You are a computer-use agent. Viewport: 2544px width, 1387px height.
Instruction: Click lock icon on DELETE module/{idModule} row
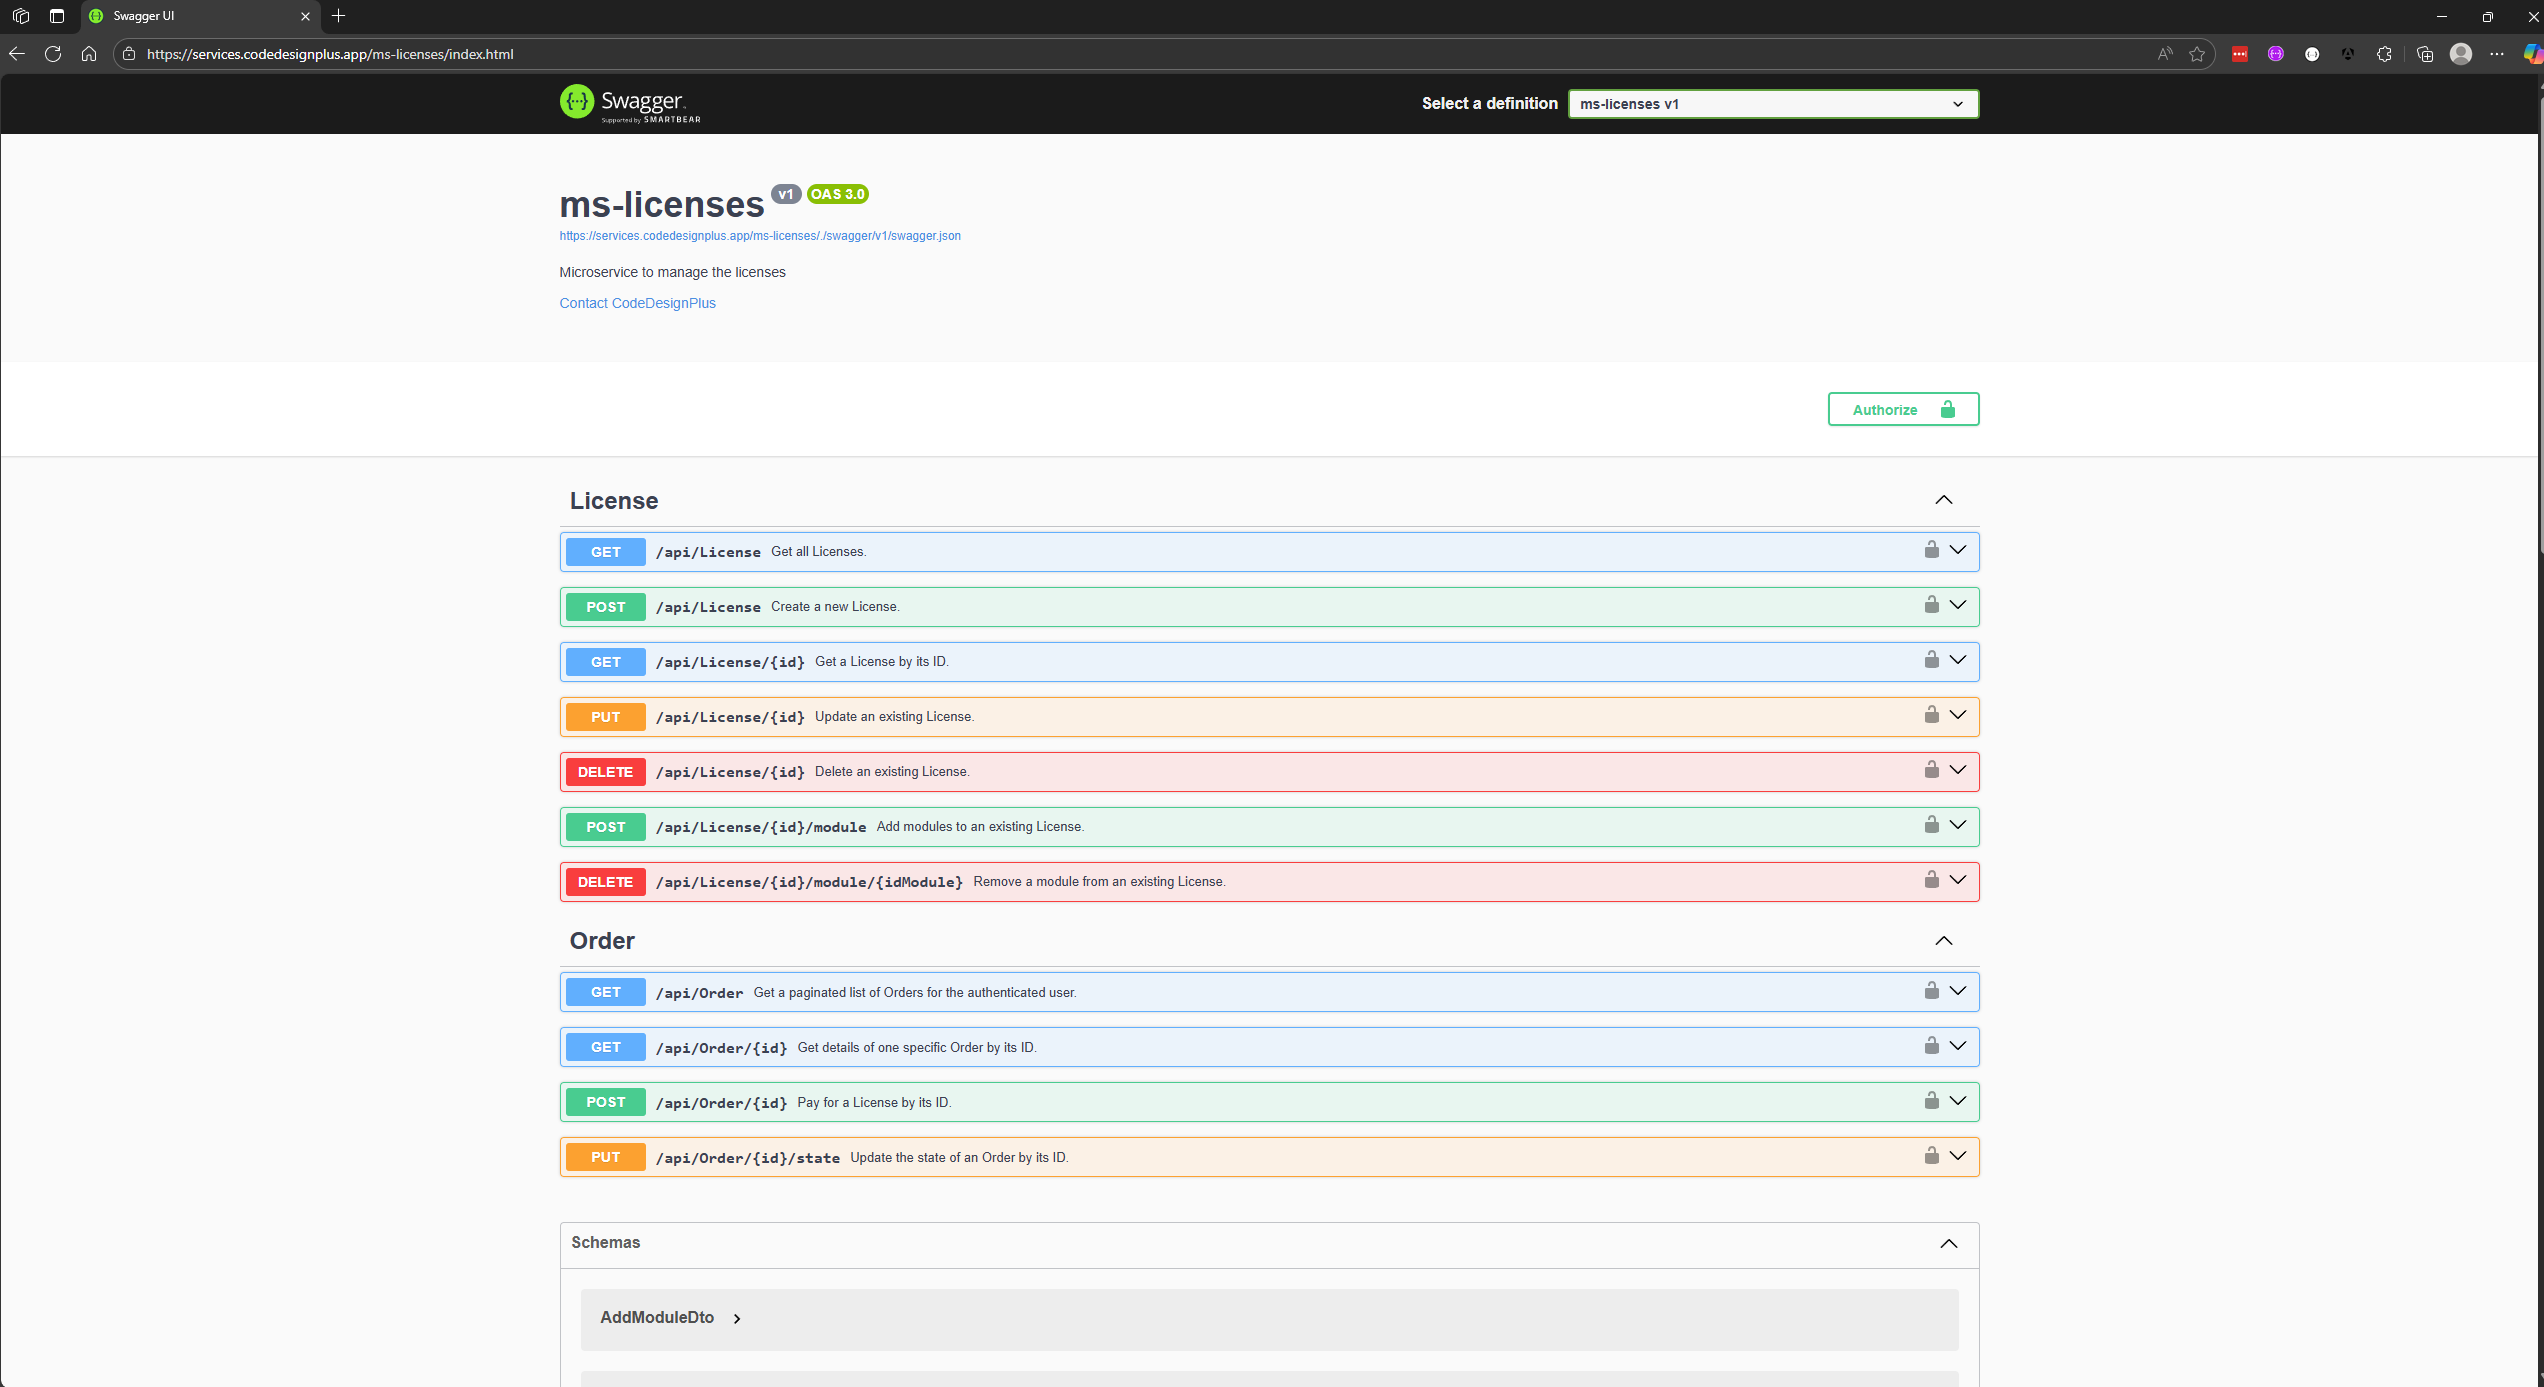coord(1931,880)
